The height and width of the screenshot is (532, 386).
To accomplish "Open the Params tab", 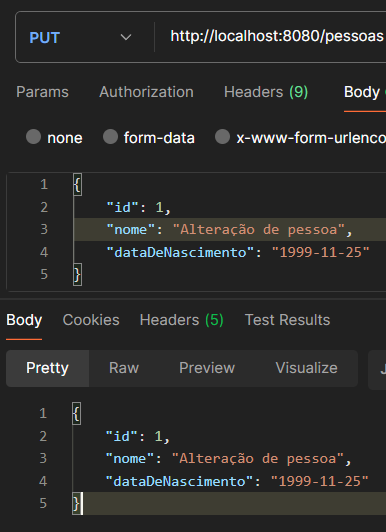I will pos(42,92).
